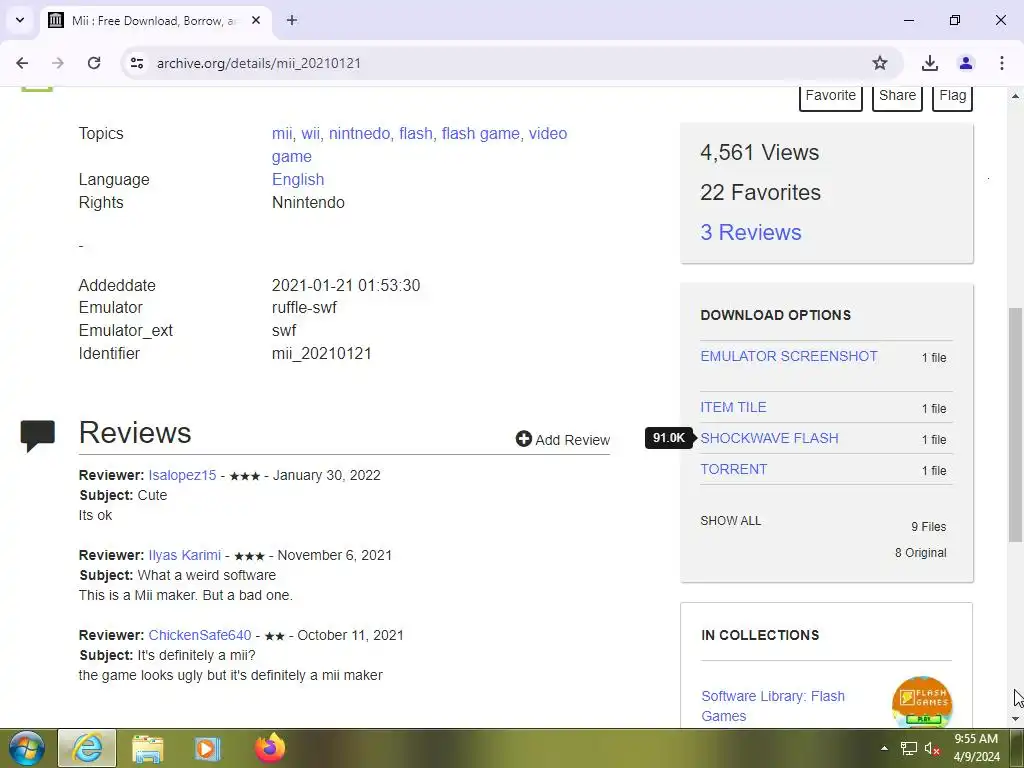Open Windows Media Player from taskbar

207,748
